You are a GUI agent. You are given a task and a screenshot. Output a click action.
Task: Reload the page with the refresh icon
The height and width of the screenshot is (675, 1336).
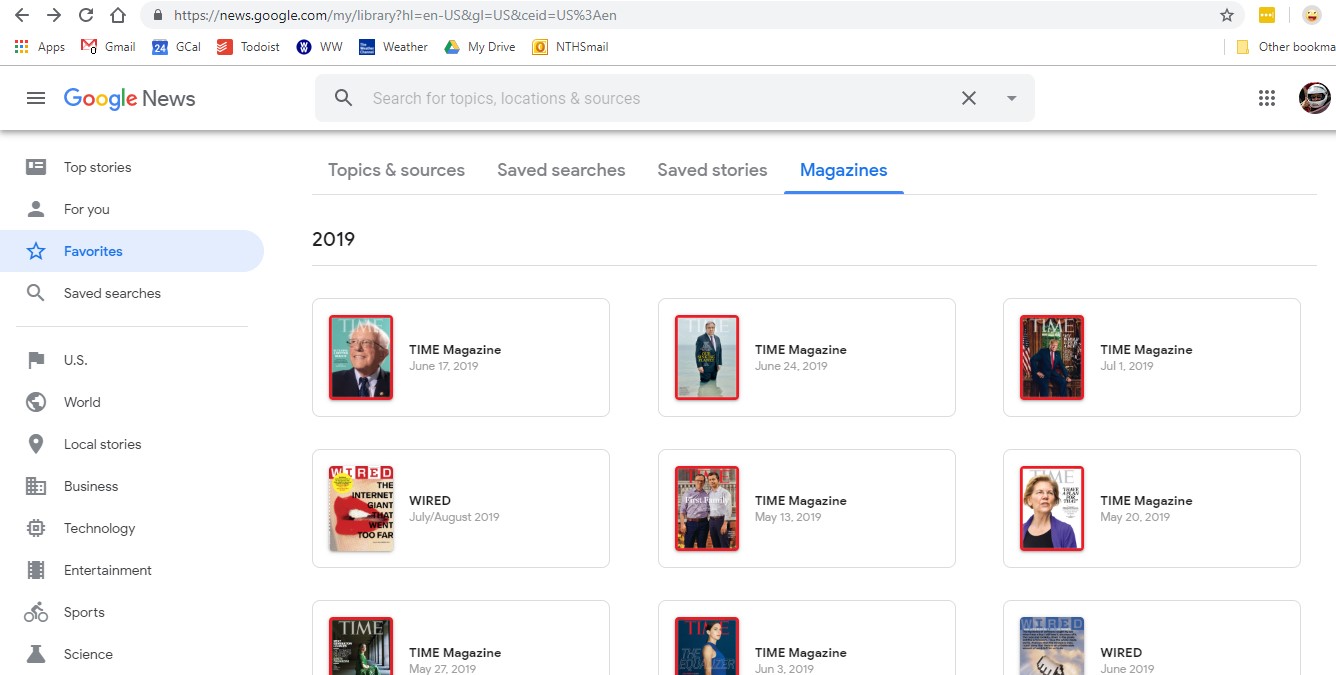[86, 15]
